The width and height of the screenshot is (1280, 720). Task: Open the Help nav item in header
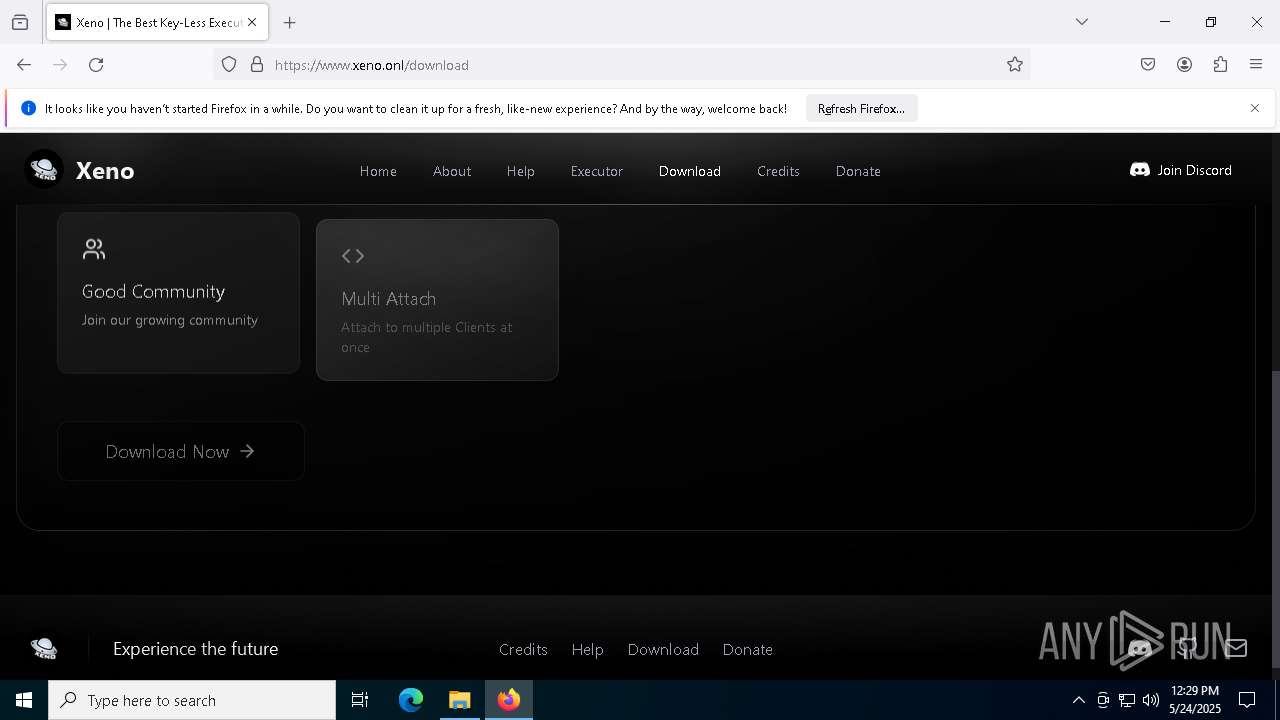pyautogui.click(x=520, y=171)
